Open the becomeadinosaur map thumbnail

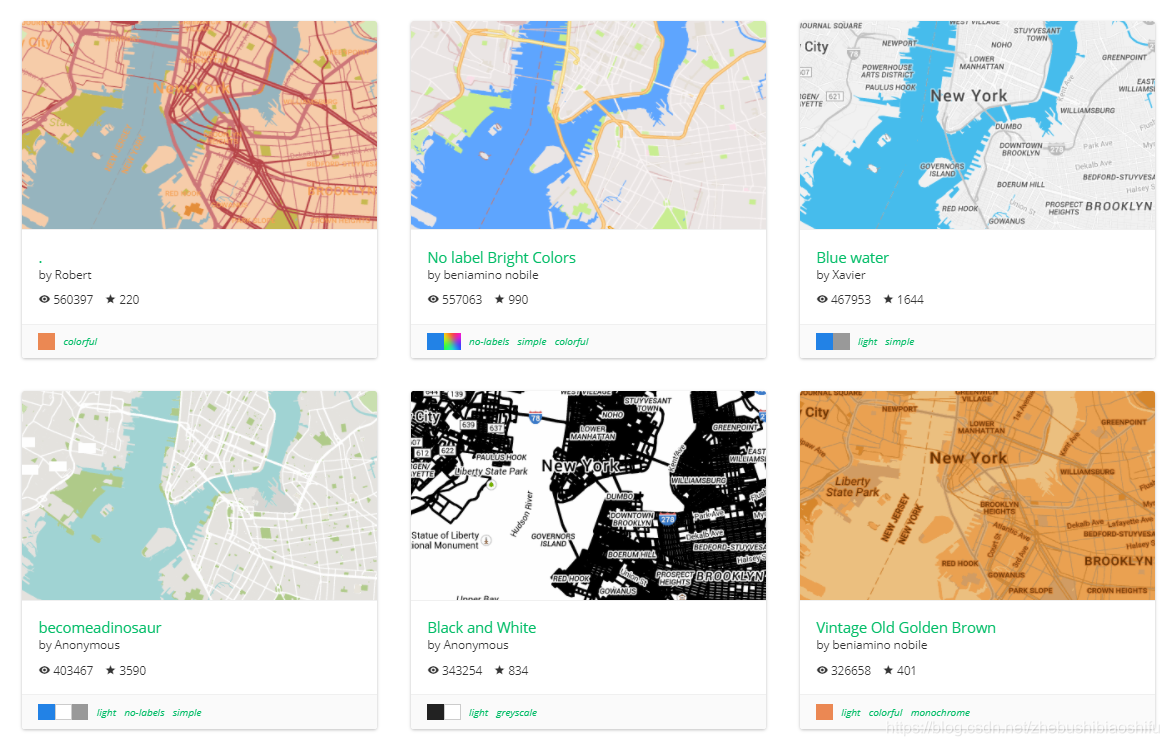[199, 496]
